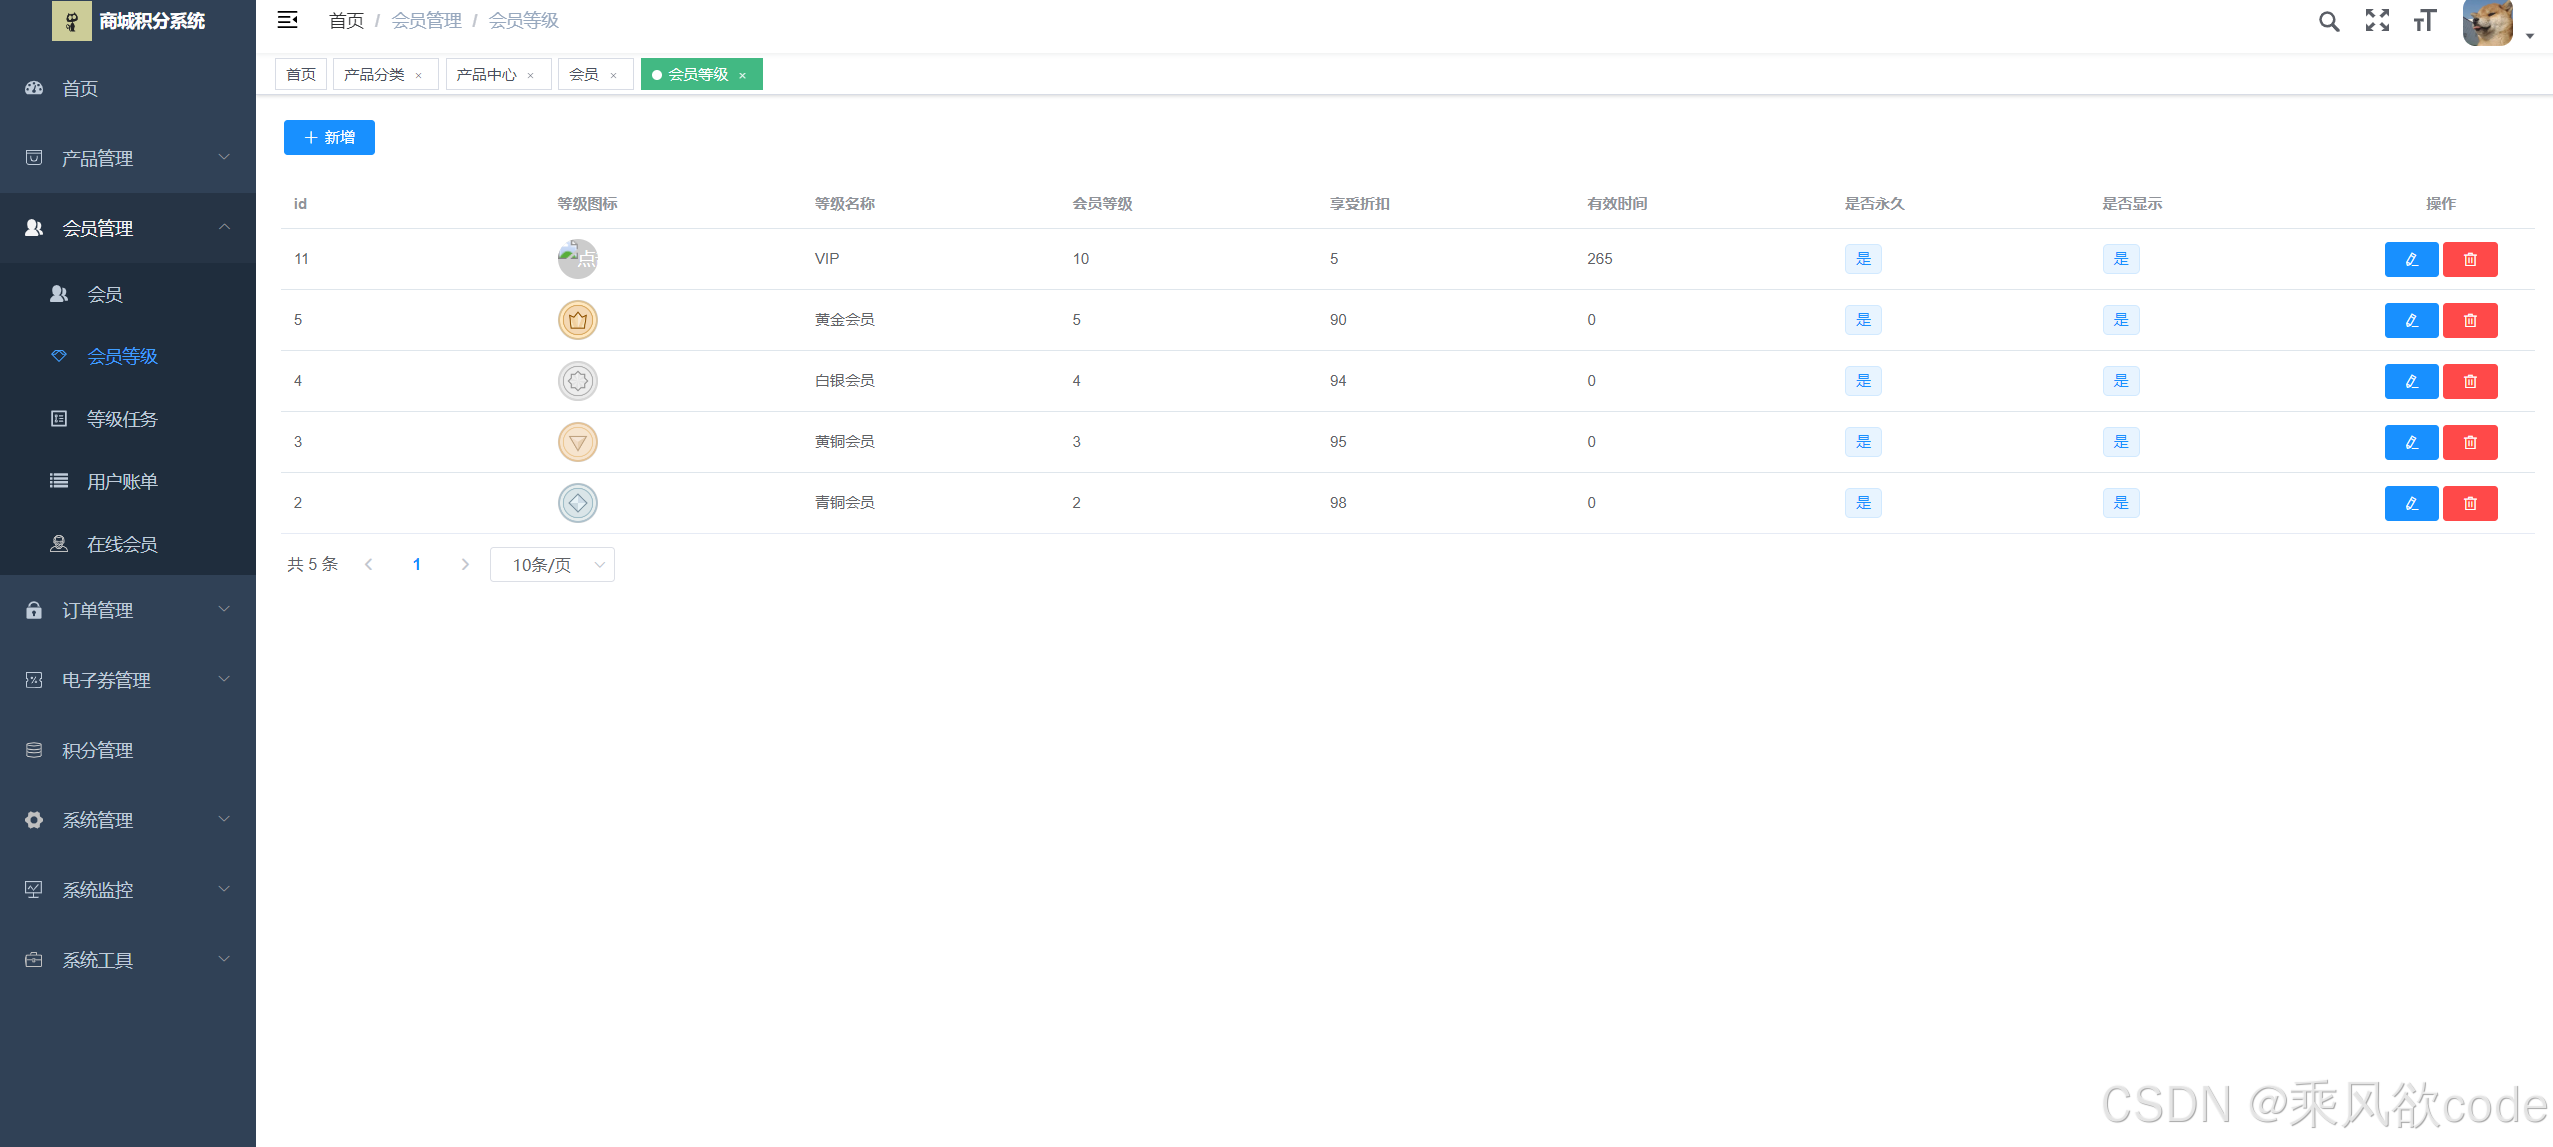Viewport: 2553px width, 1147px height.
Task: Click the 是否显示 tag for 青铜会员
Action: coord(2120,503)
